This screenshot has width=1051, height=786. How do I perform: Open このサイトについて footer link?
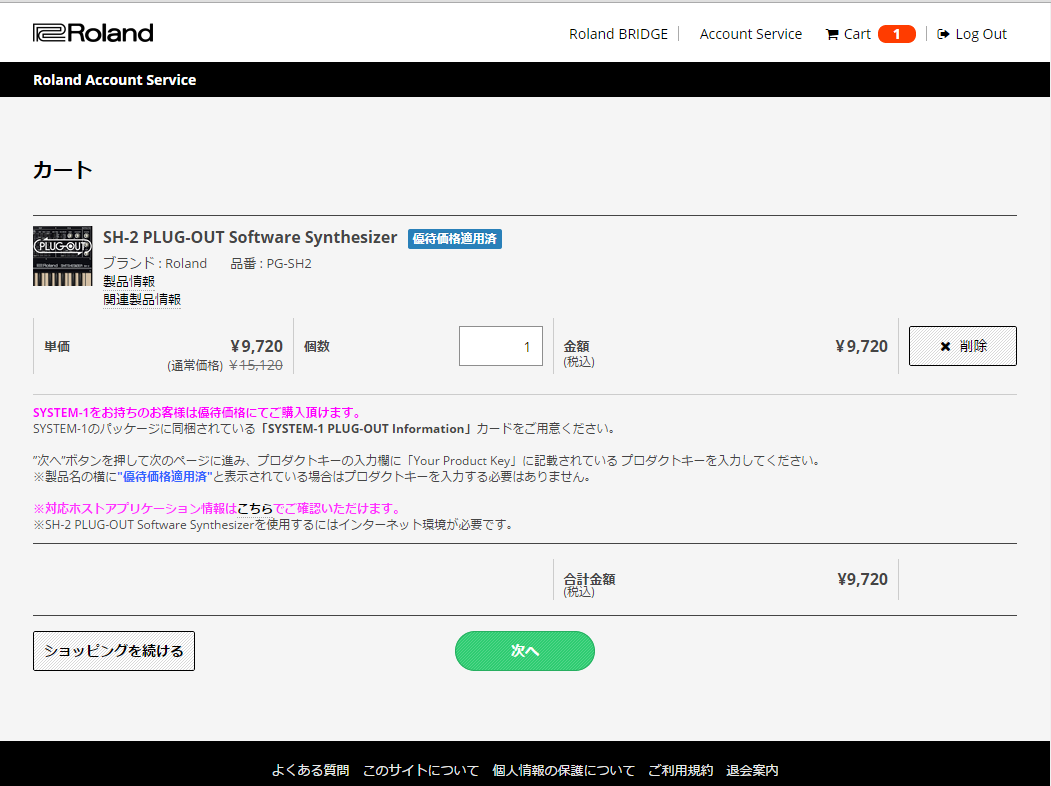(x=421, y=771)
